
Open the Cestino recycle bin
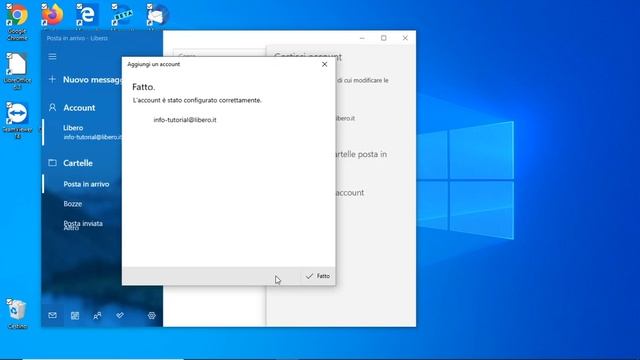pyautogui.click(x=17, y=313)
